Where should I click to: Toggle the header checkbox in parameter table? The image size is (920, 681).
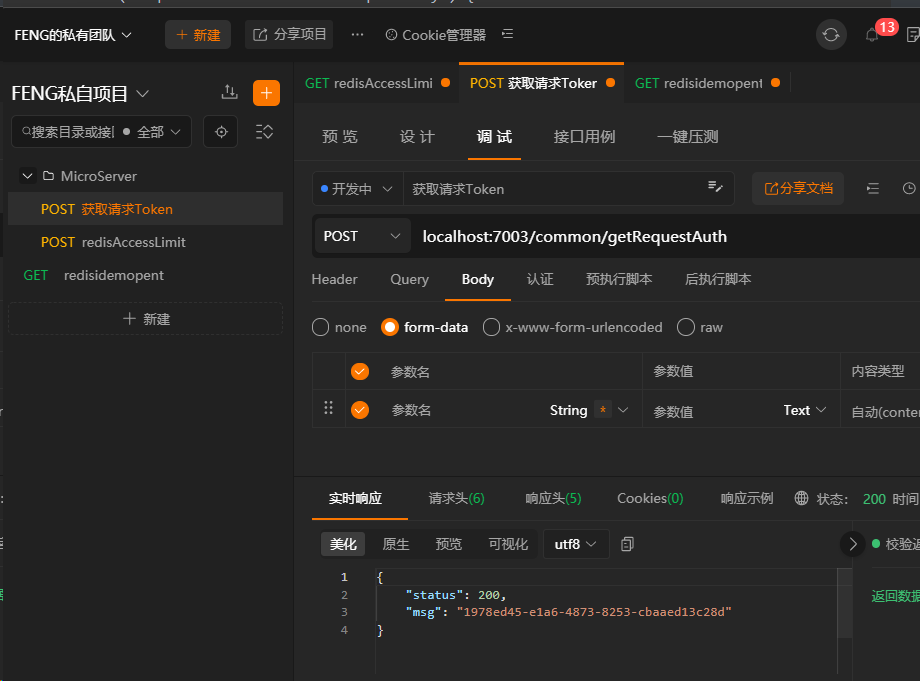(360, 371)
